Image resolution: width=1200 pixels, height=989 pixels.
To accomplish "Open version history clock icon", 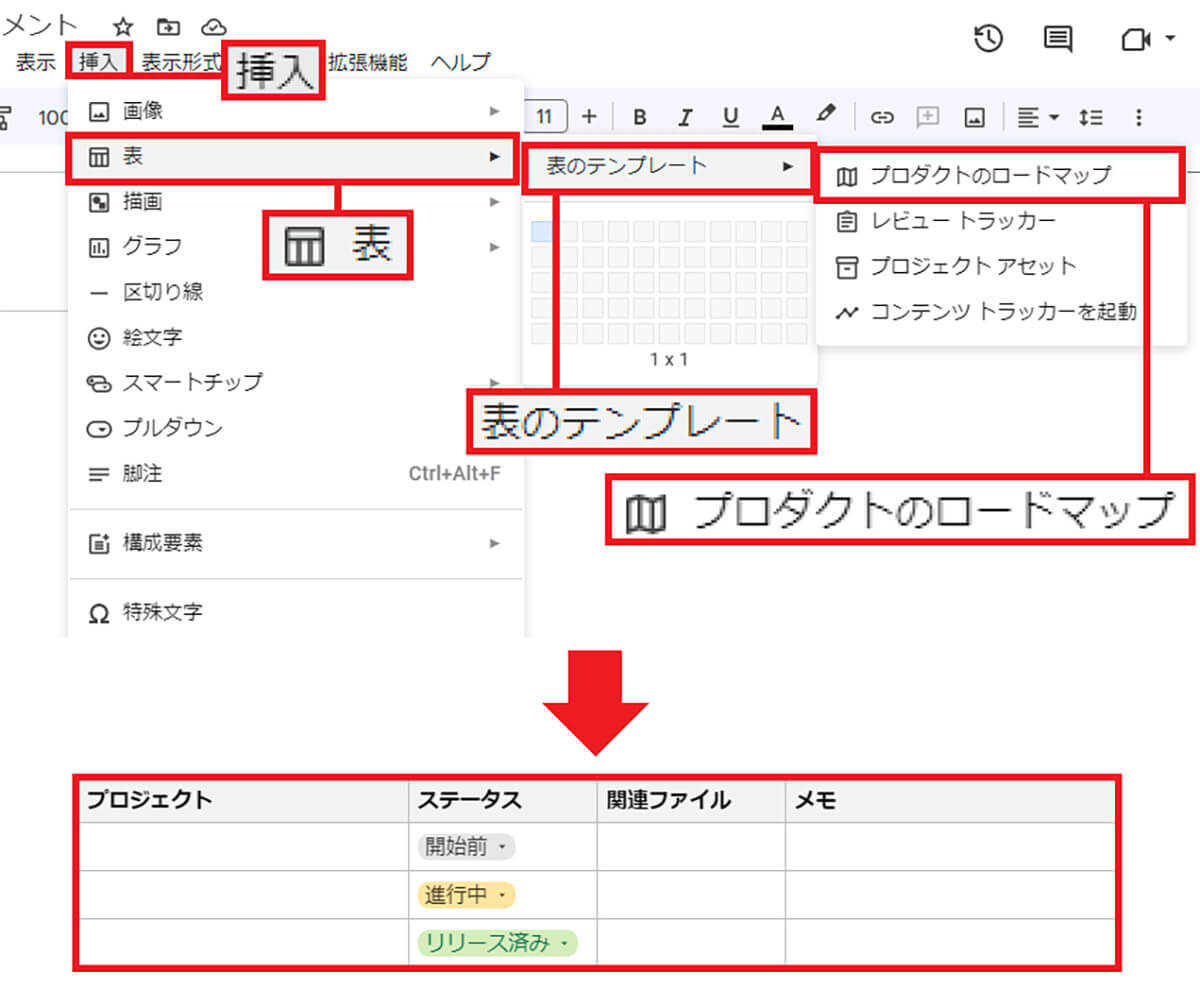I will coord(988,39).
